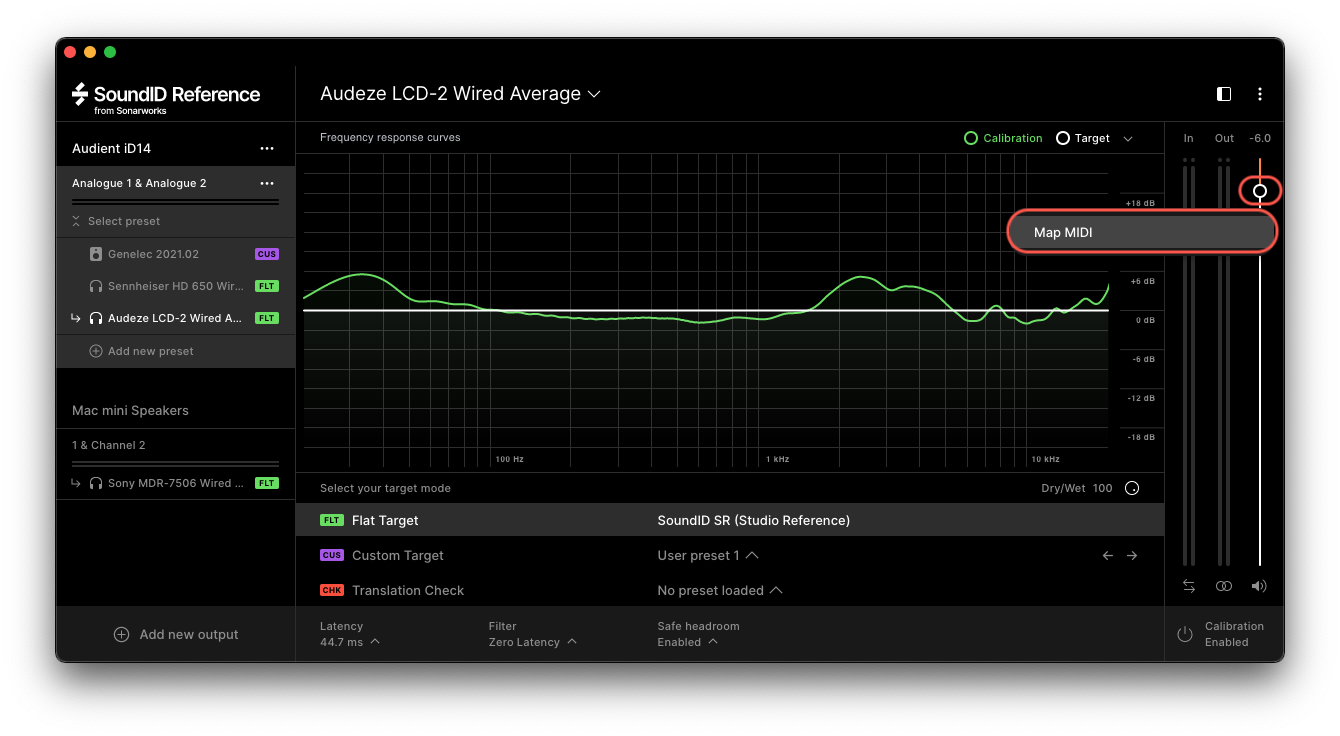Click the Dry/Wet knob
The width and height of the screenshot is (1340, 736).
1132,488
